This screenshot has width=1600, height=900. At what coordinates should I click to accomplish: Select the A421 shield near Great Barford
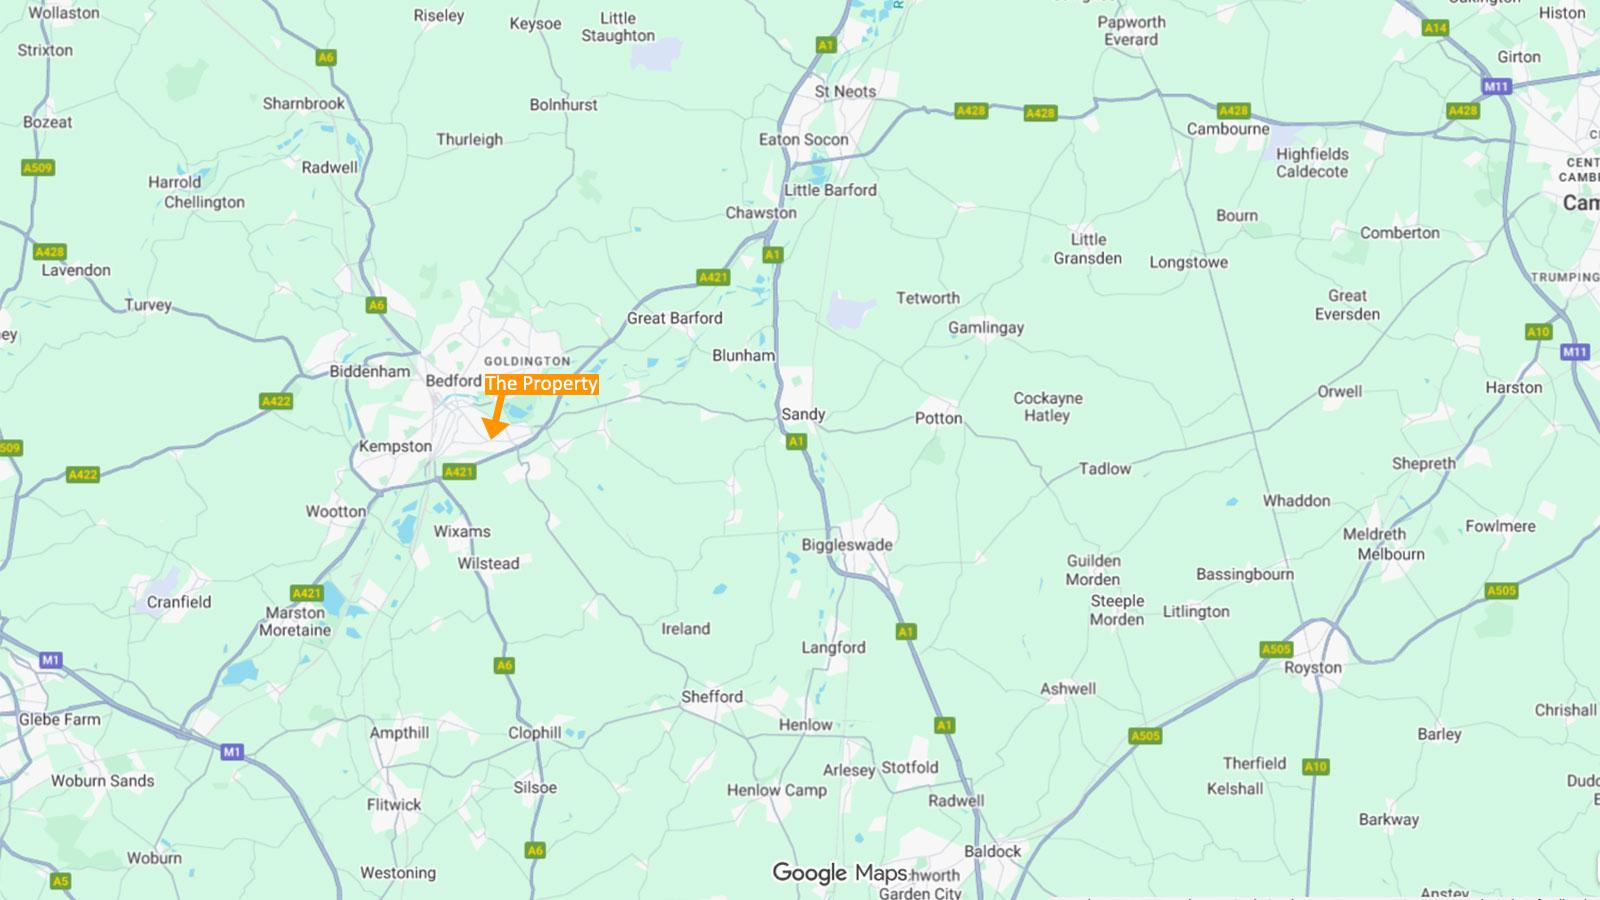click(x=713, y=277)
